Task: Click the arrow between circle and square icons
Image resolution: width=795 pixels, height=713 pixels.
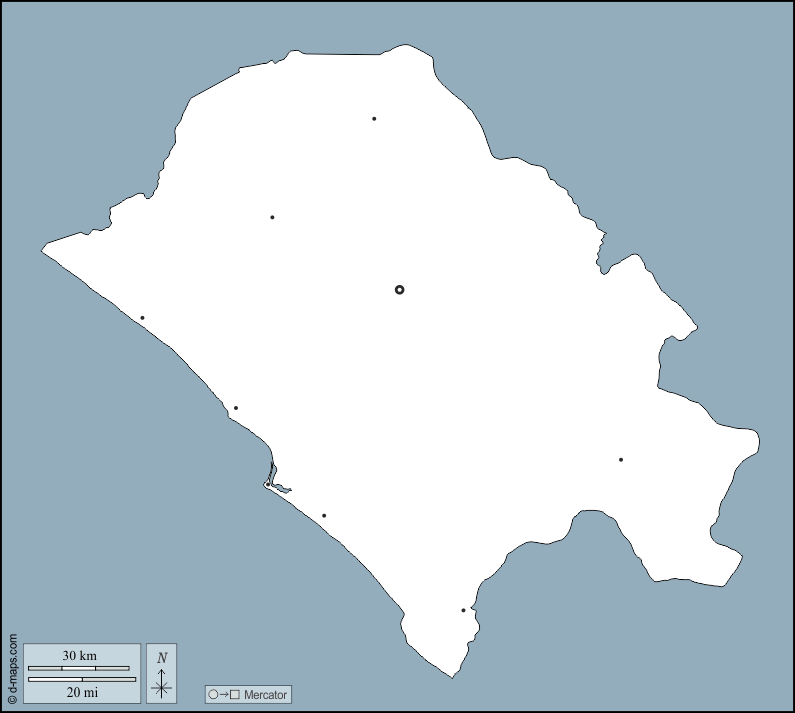Action: click(x=224, y=694)
